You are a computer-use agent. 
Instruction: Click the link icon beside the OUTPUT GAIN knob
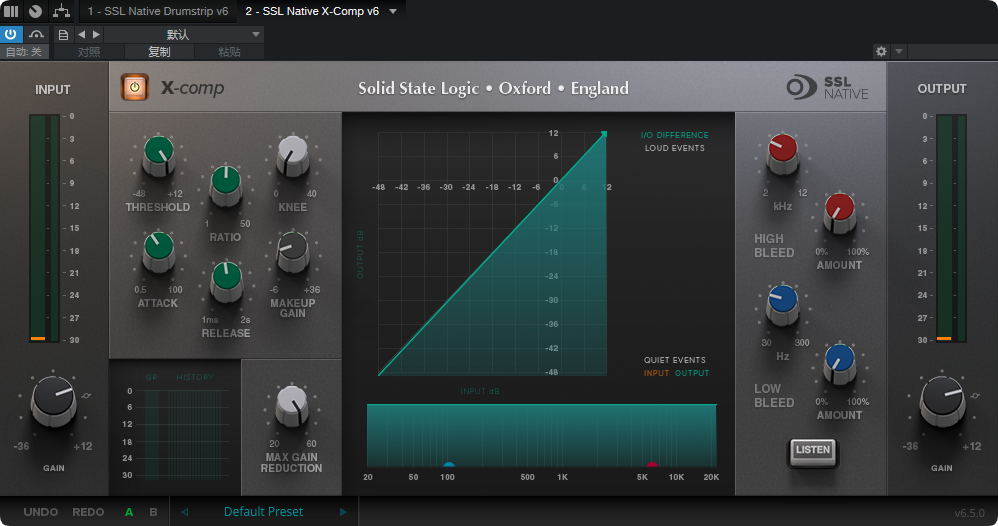coord(975,395)
